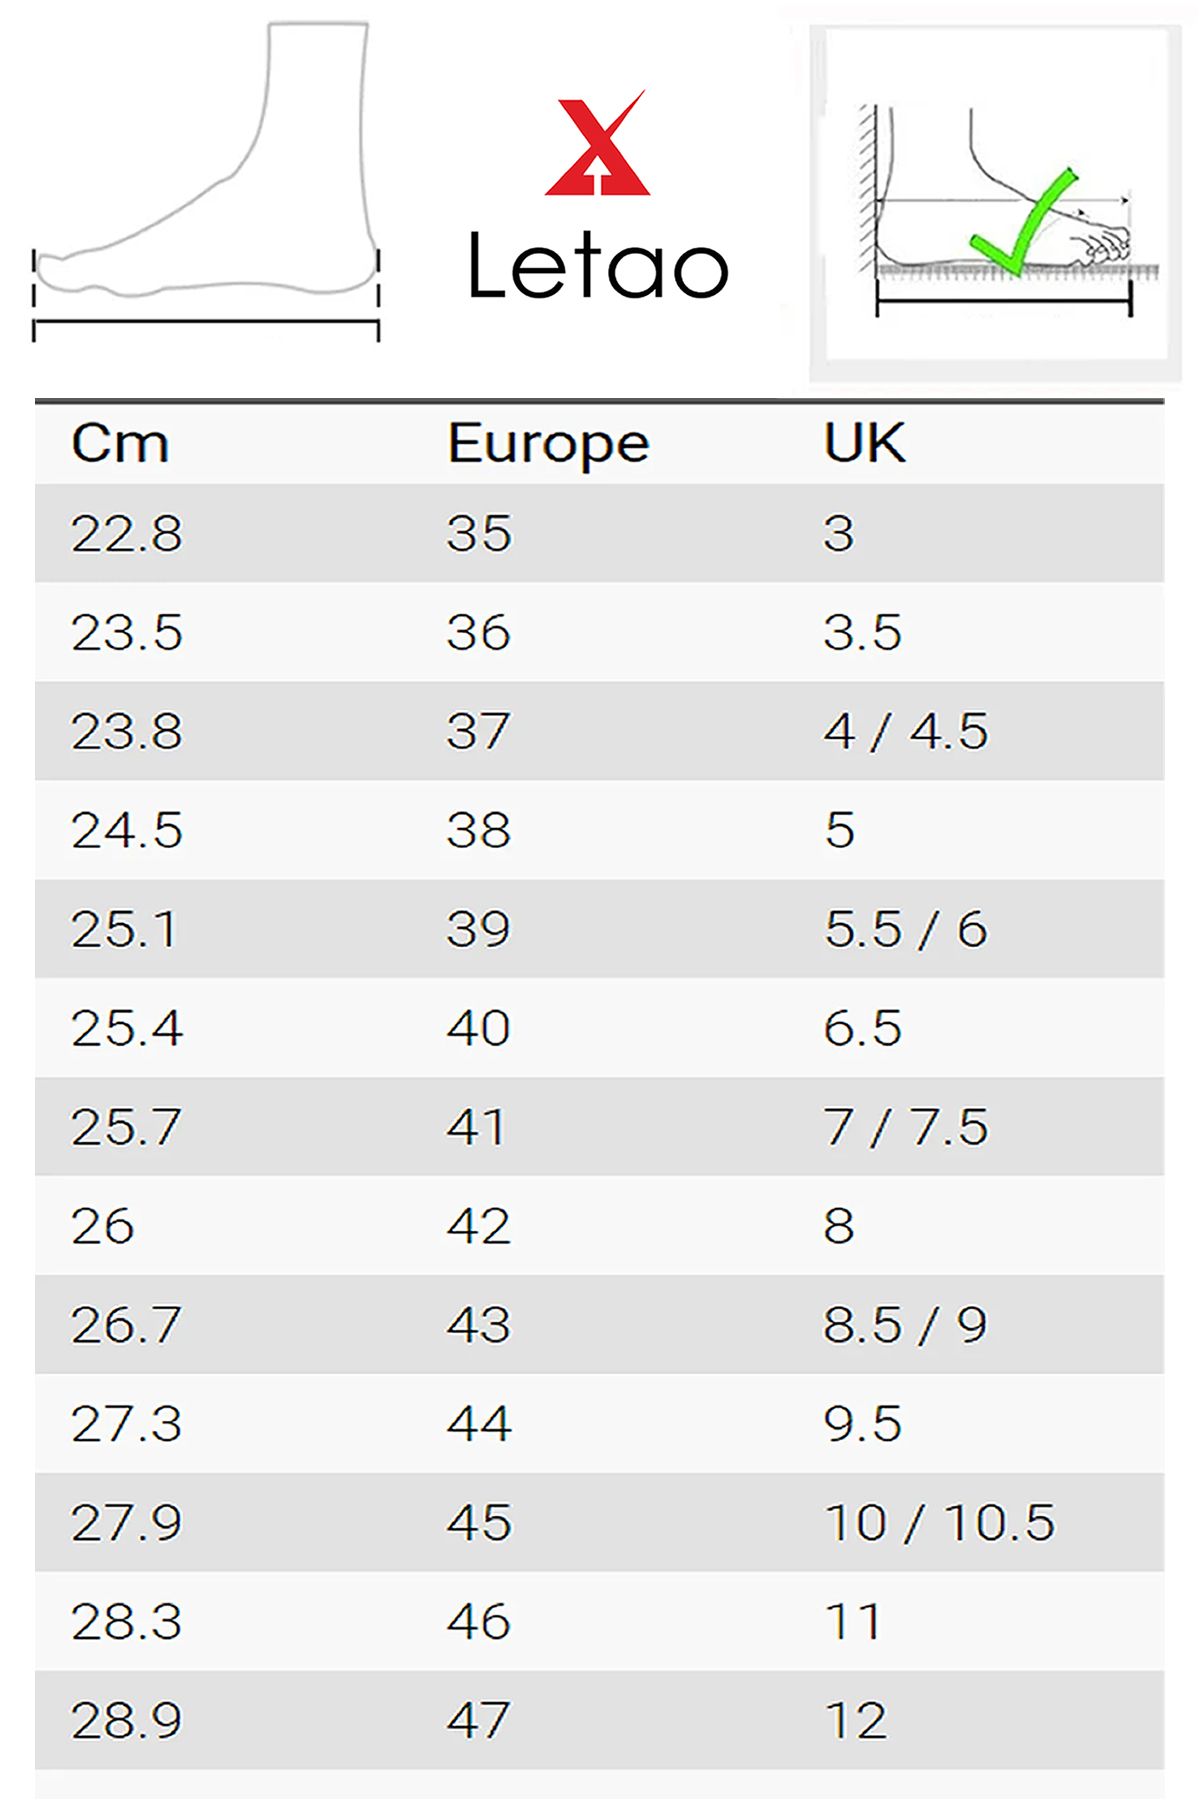Select the 27.3 cm foot length
Viewport: 1200px width, 1800px height.
click(127, 1424)
